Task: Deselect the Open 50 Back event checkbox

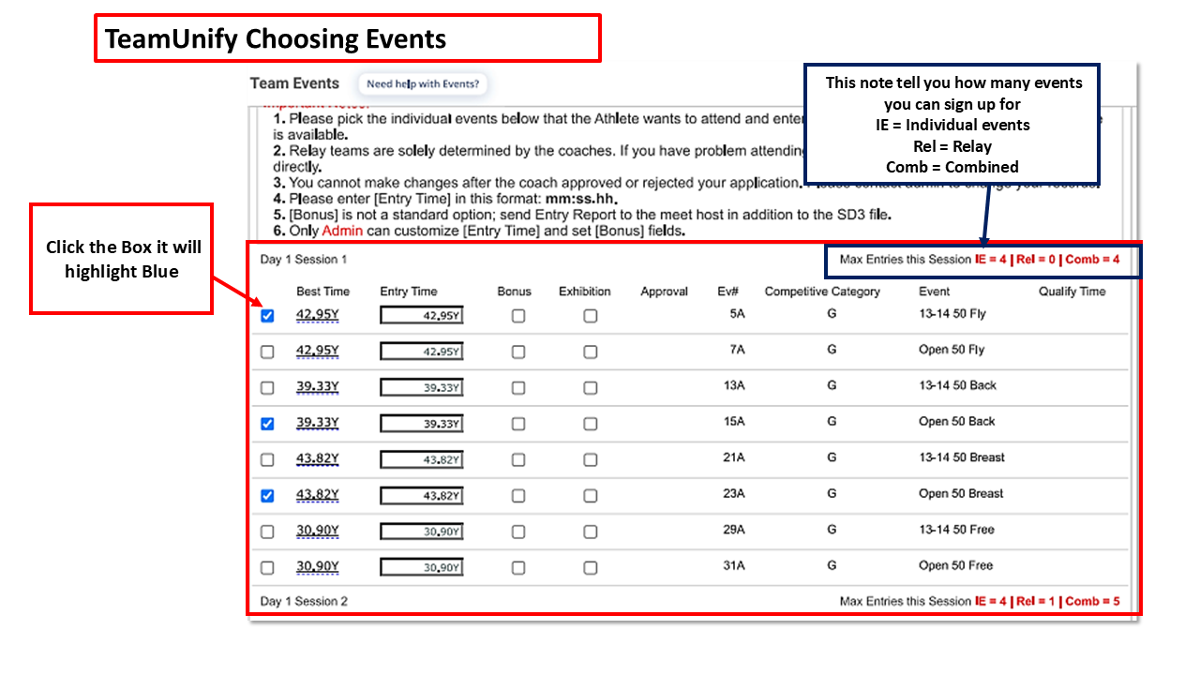Action: point(267,424)
